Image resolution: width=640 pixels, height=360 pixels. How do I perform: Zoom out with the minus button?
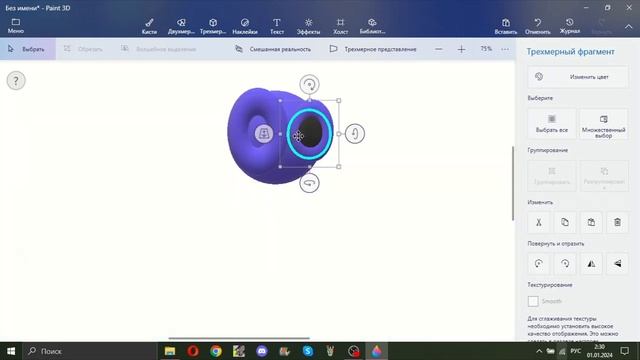[x=439, y=49]
